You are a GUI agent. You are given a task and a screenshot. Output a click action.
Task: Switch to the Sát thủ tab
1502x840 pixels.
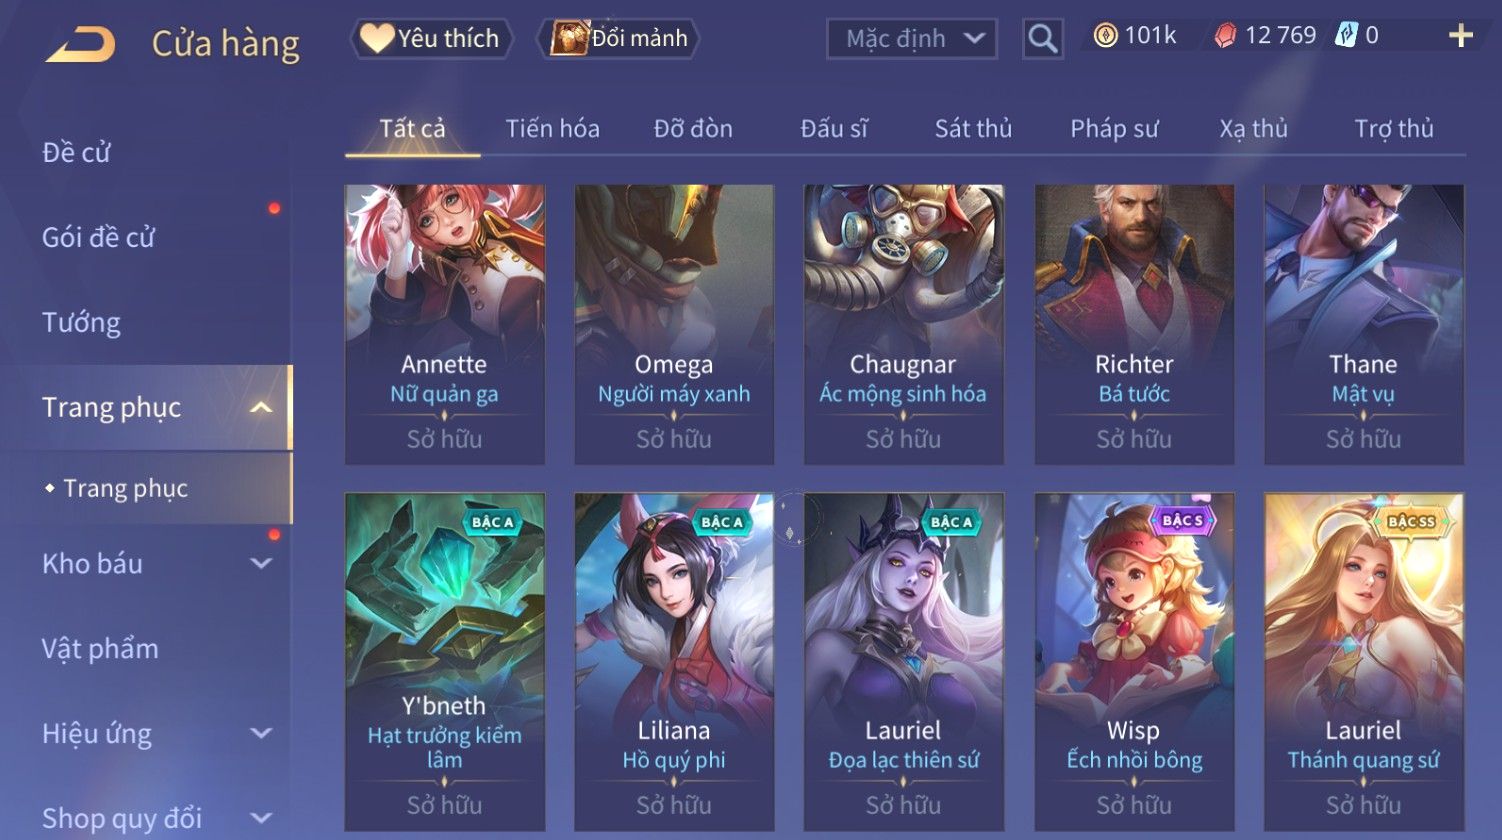click(x=973, y=128)
